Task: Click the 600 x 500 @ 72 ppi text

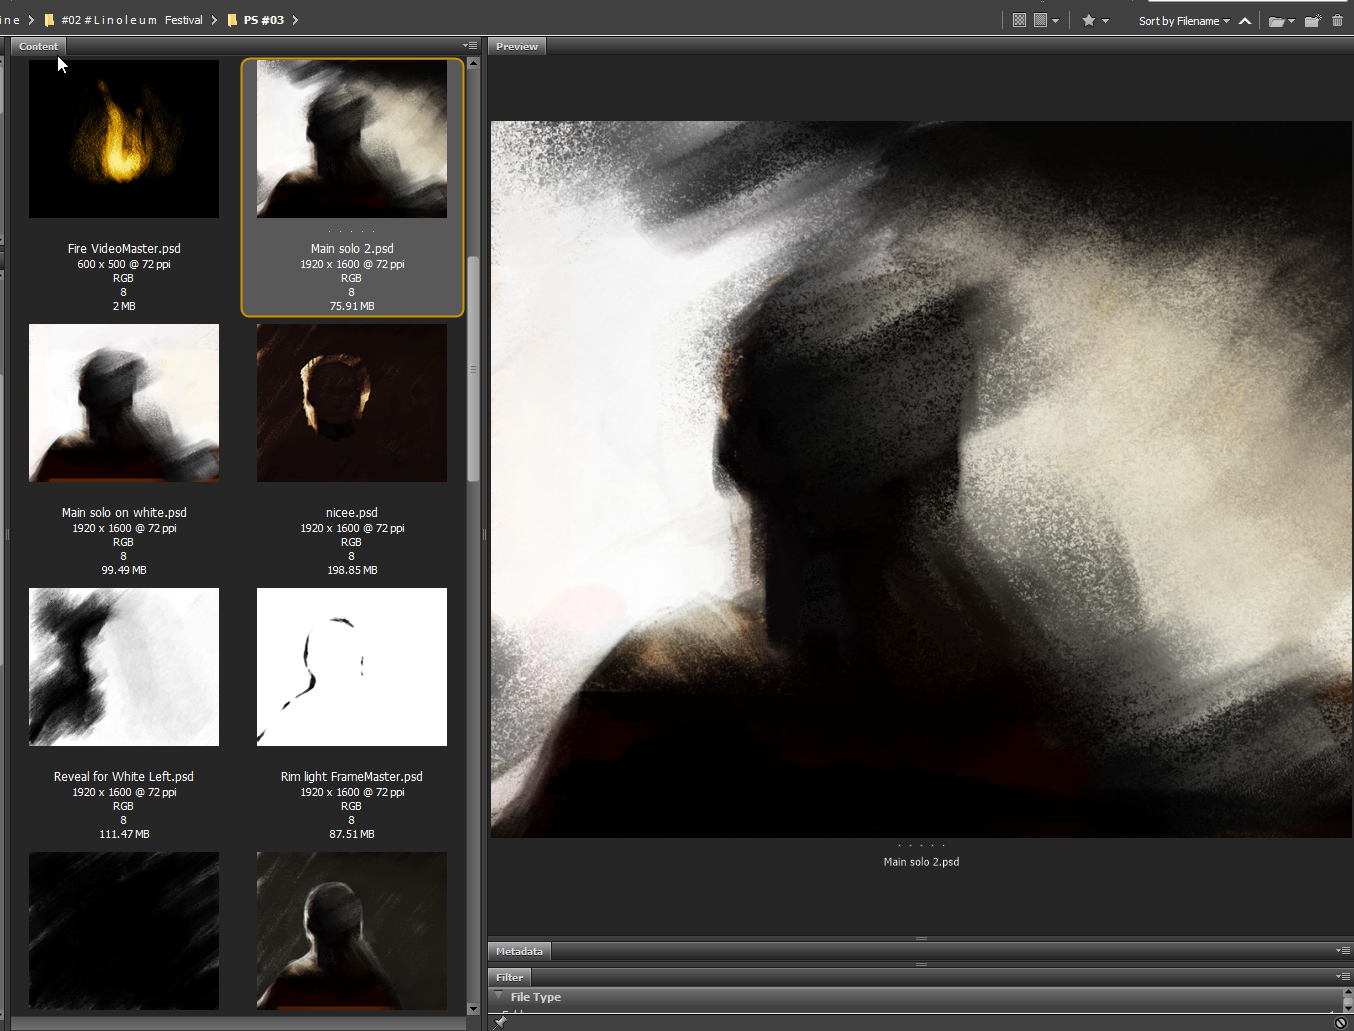Action: point(124,264)
